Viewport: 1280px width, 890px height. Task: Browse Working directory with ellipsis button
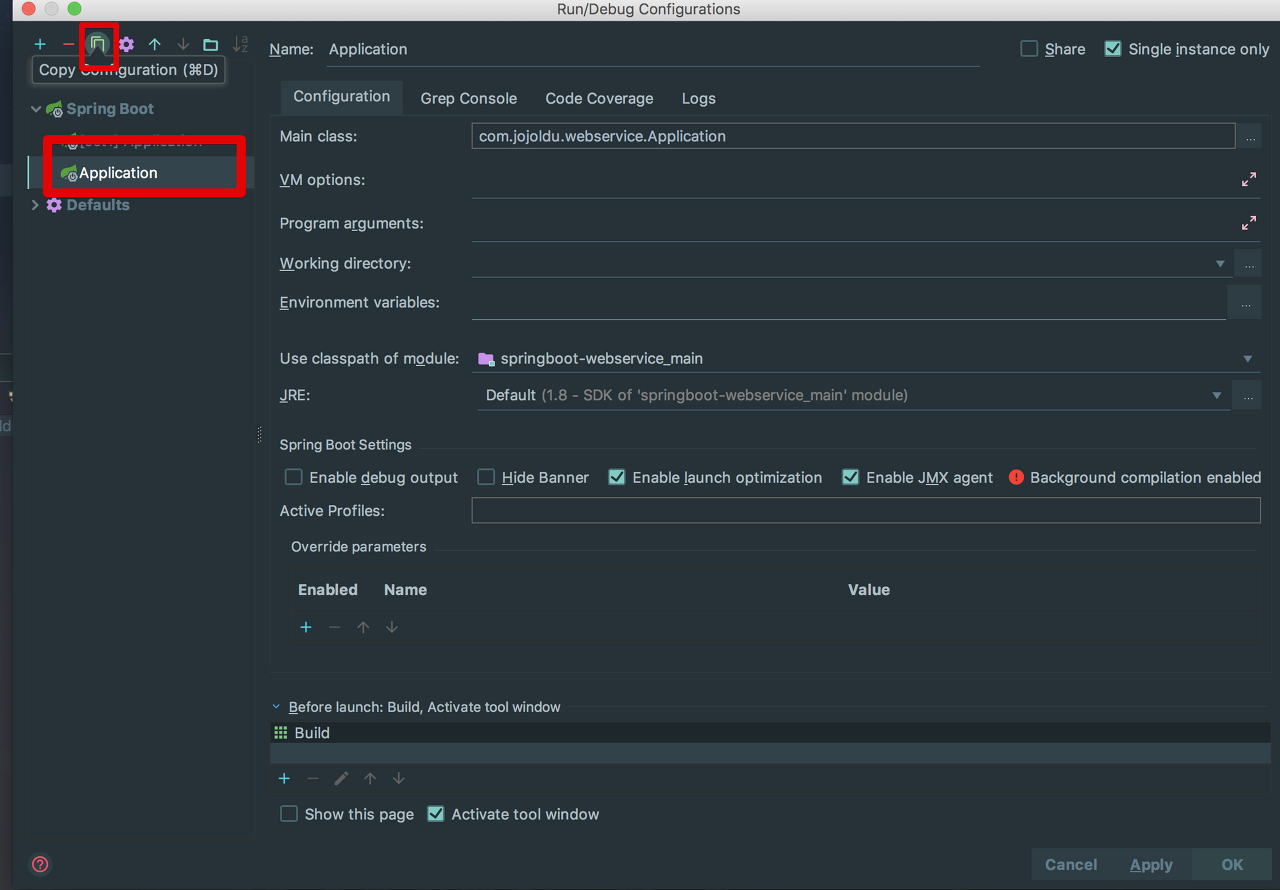pyautogui.click(x=1248, y=264)
